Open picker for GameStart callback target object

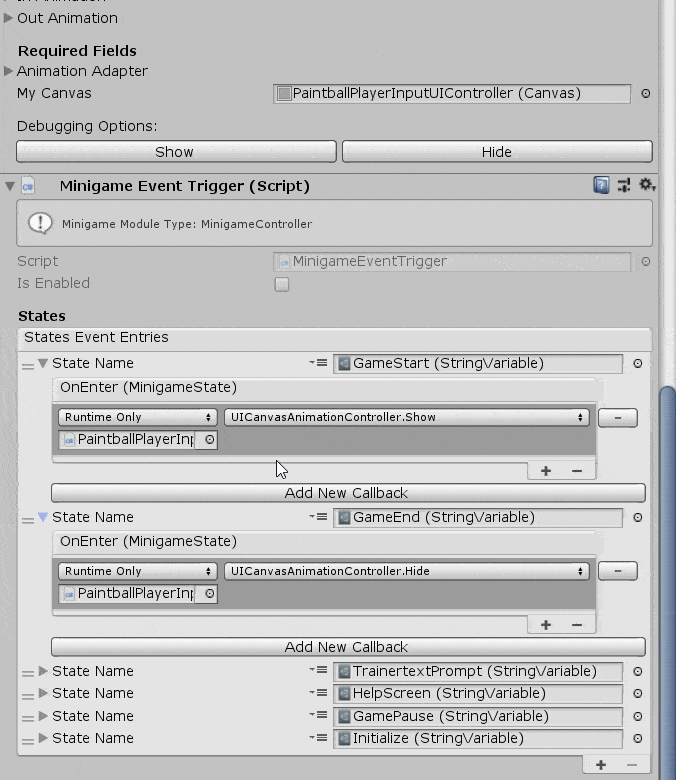pyautogui.click(x=209, y=440)
